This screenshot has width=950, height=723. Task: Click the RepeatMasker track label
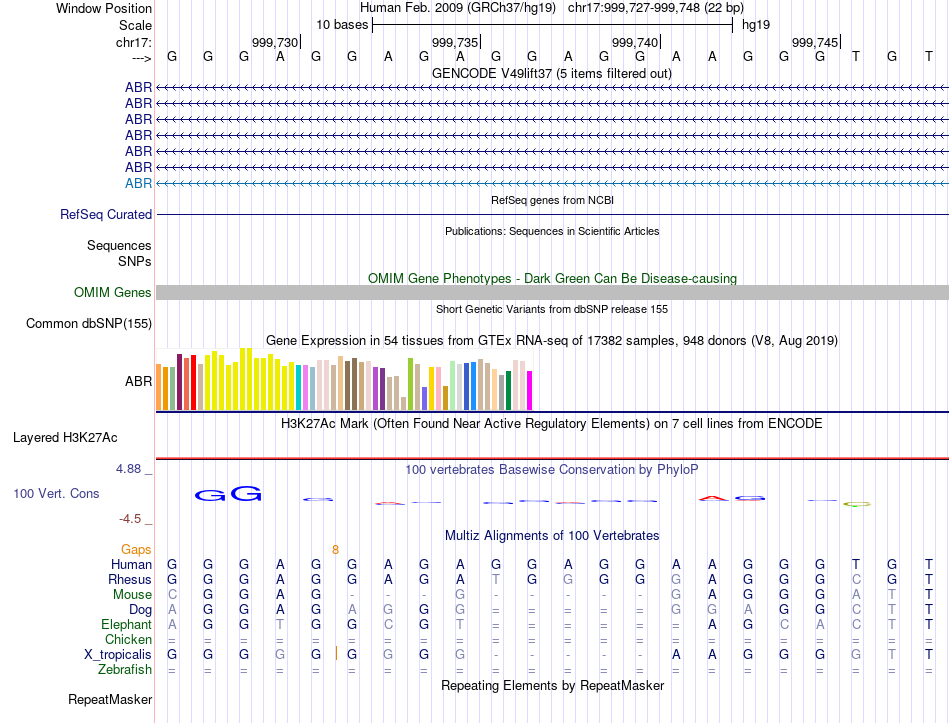tap(110, 700)
